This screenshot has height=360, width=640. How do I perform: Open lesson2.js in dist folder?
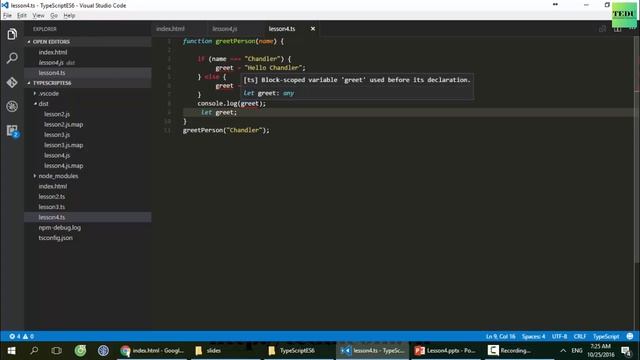point(57,114)
